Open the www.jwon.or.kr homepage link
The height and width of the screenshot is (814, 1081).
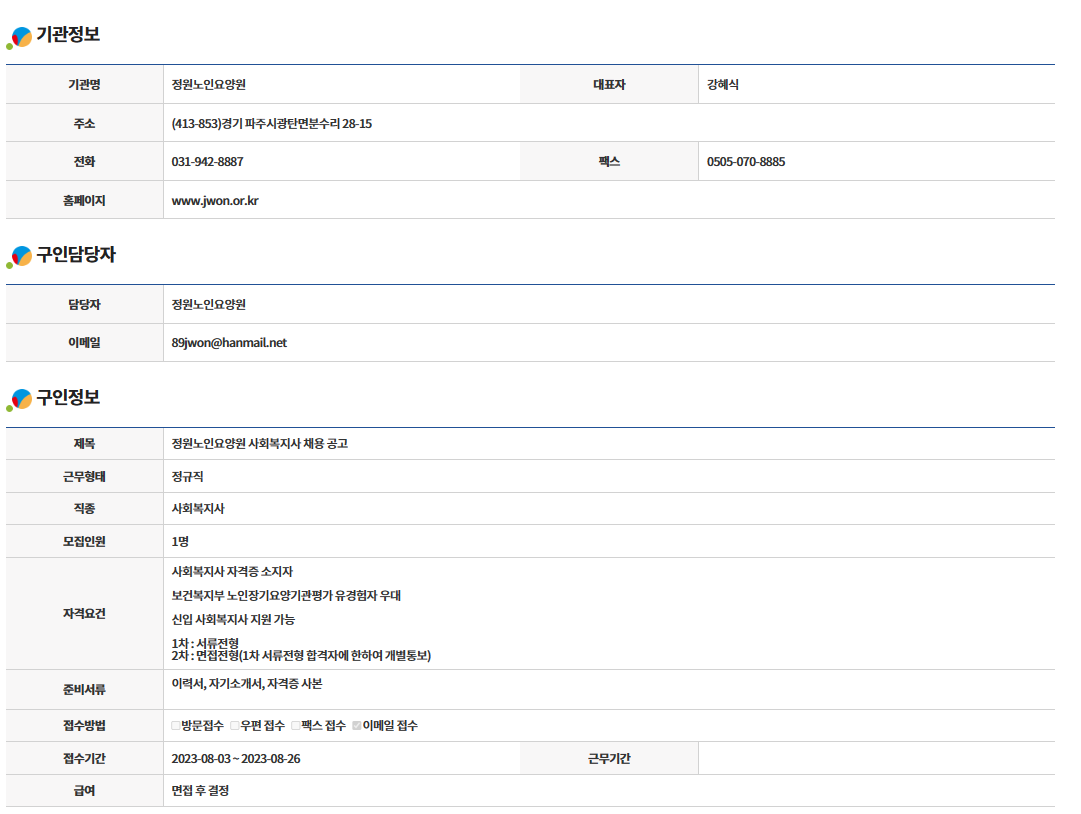(x=215, y=200)
